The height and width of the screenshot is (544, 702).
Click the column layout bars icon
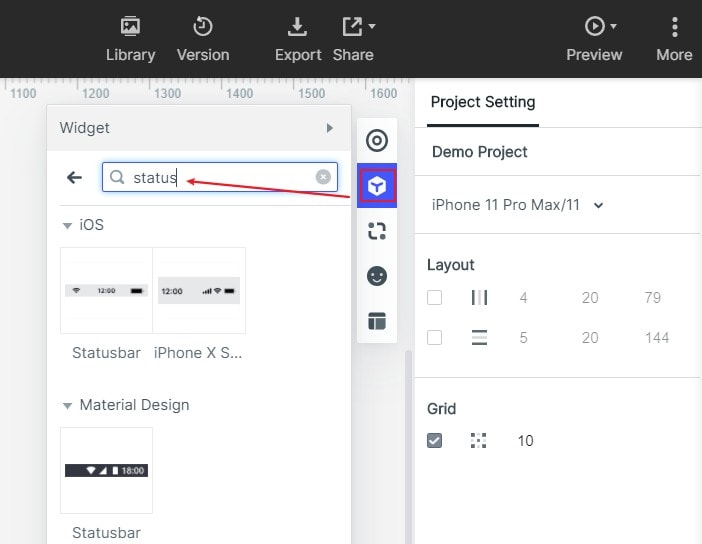click(x=479, y=297)
